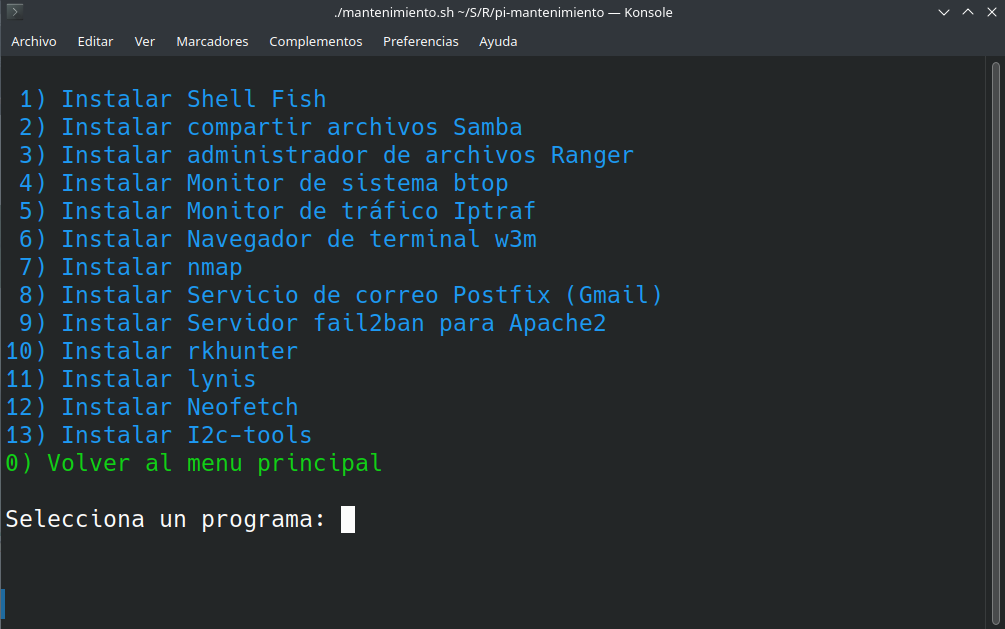Open the Ver menu
The width and height of the screenshot is (1005, 629).
145,42
